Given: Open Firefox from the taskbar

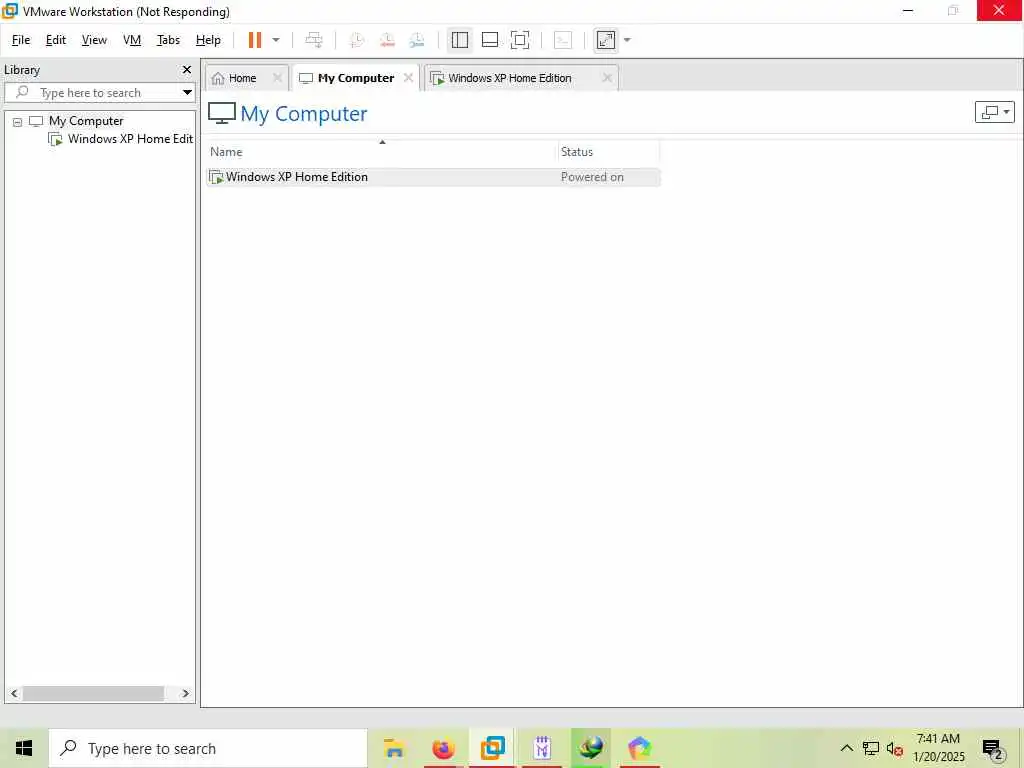Looking at the screenshot, I should click(x=443, y=748).
